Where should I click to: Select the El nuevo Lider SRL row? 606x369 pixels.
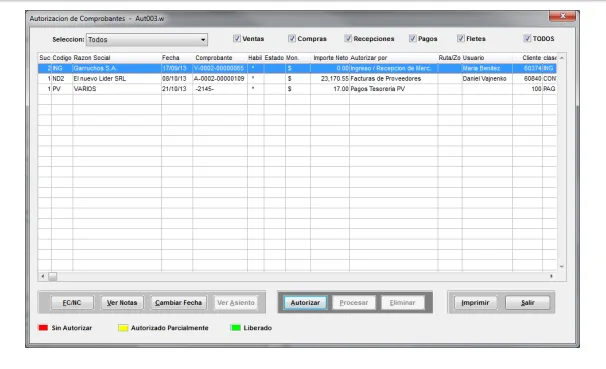coord(297,78)
